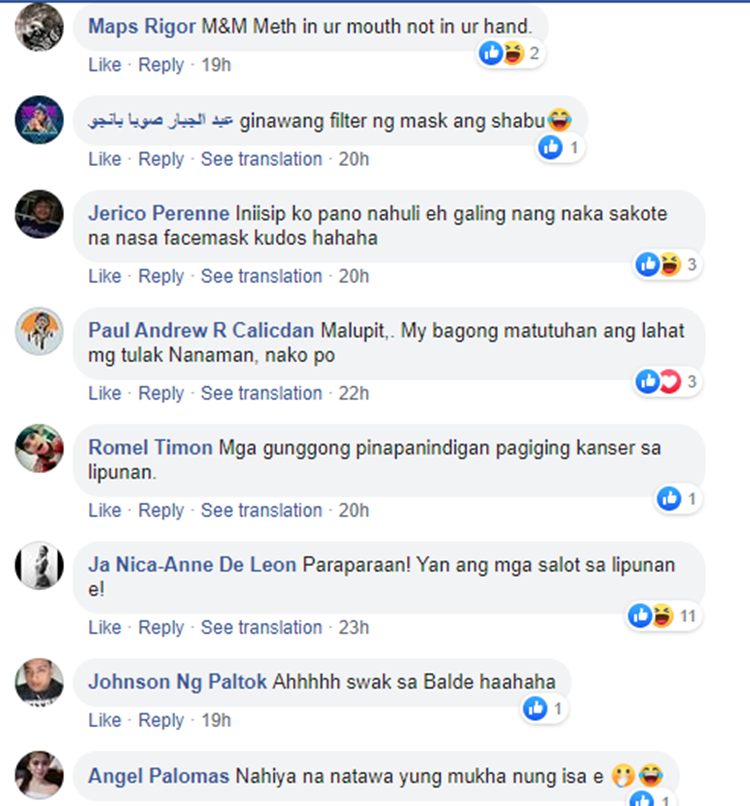Image resolution: width=750 pixels, height=806 pixels.
Task: Open Maps Rigor's profile picture
Action: coord(39,27)
